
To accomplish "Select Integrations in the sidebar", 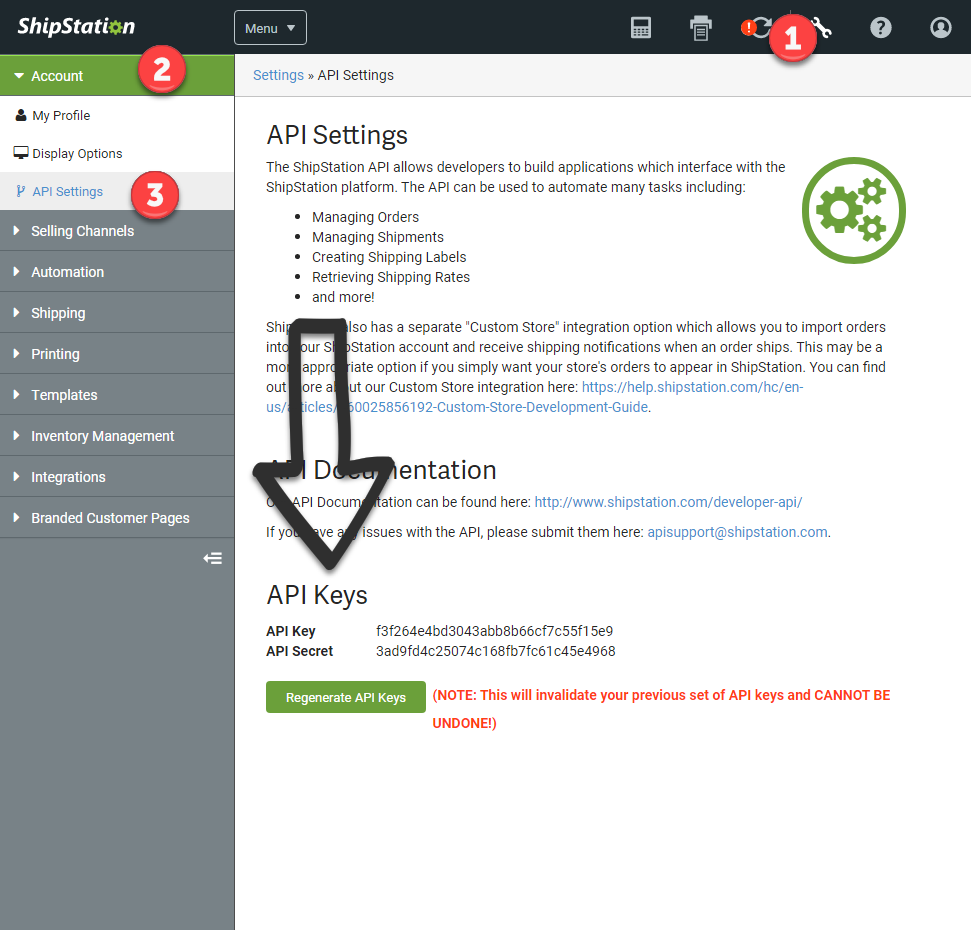I will [x=67, y=476].
